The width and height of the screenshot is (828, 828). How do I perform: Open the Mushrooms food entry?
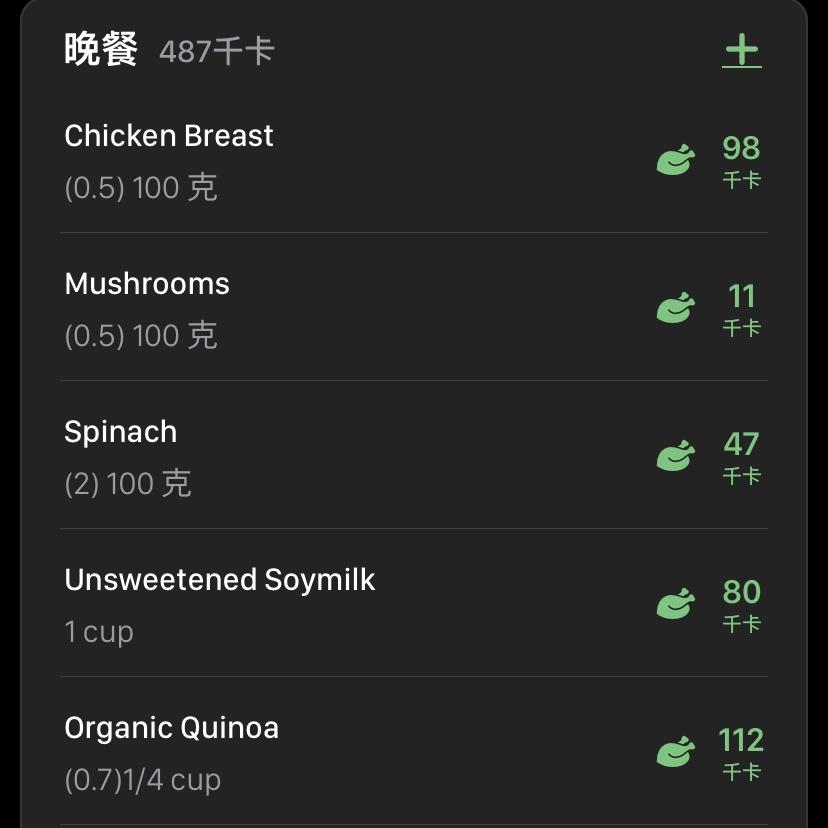147,284
